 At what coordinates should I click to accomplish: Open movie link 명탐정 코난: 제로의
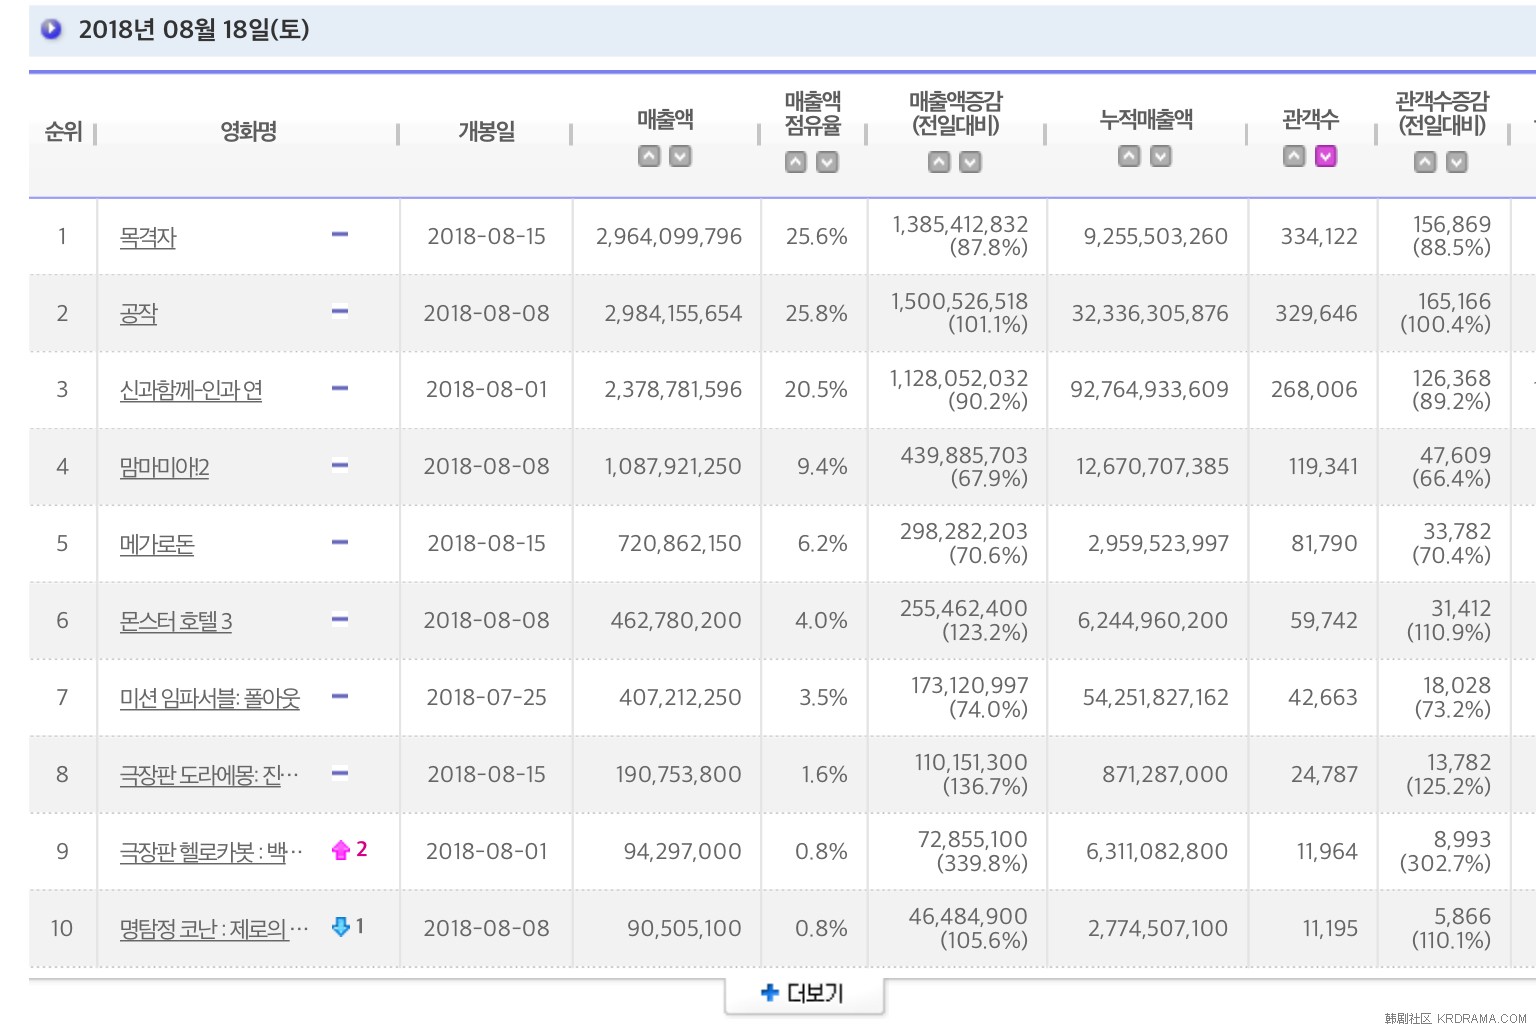coord(214,930)
